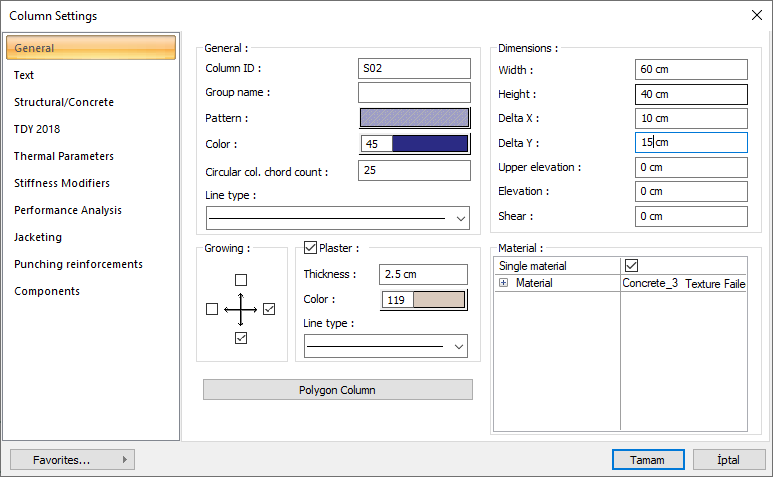
Task: Click the Column ID input field
Action: click(414, 68)
